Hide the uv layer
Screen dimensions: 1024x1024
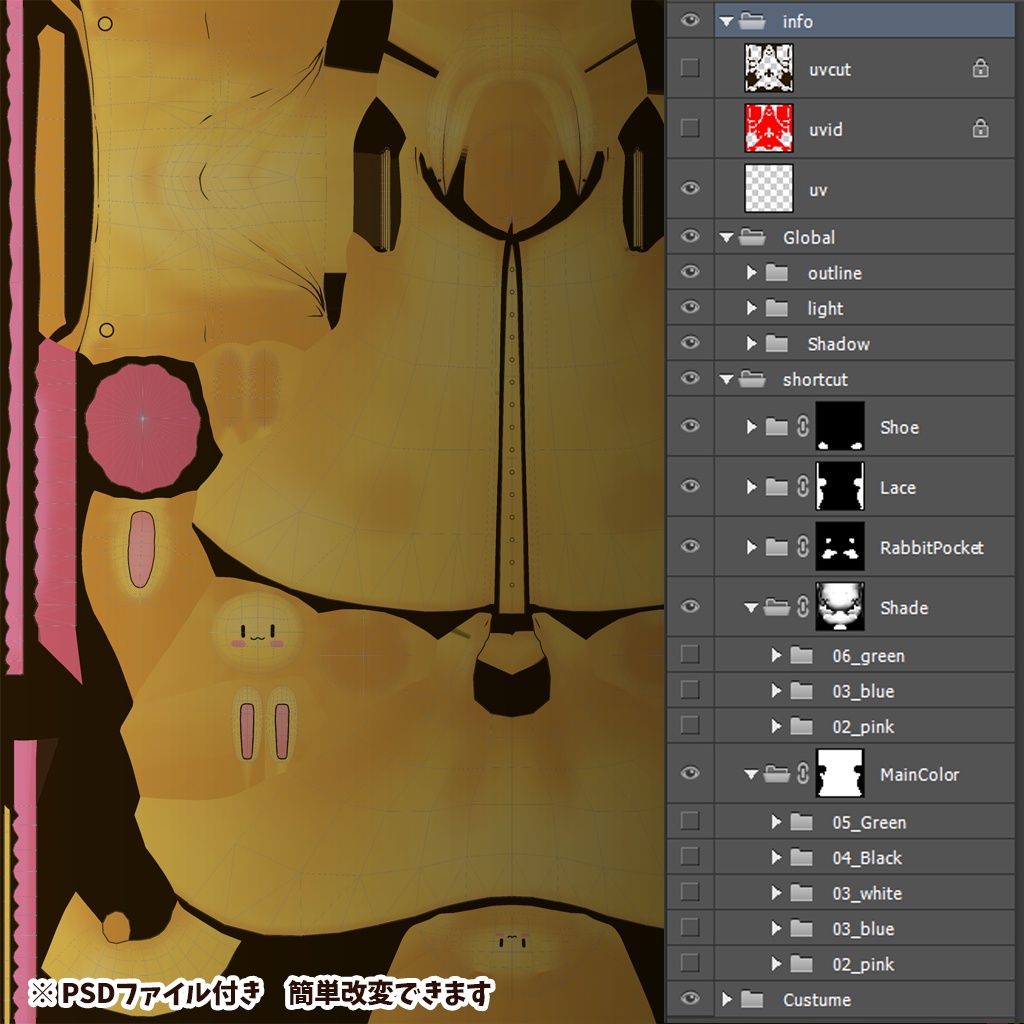click(x=690, y=188)
